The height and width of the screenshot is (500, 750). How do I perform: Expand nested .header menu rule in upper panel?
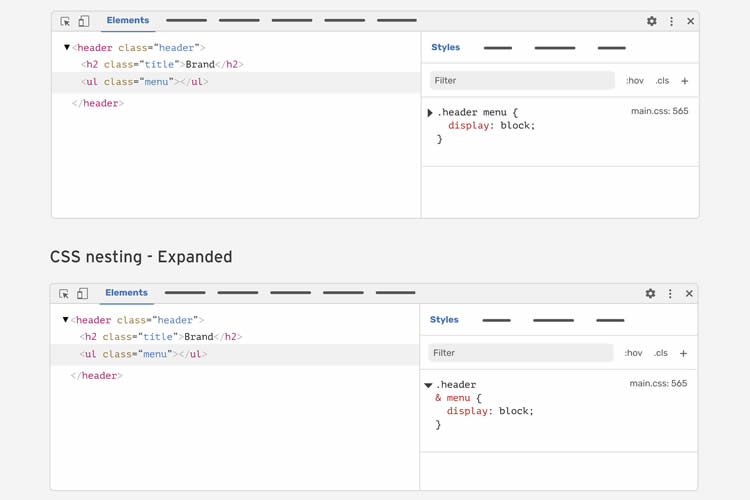(430, 113)
